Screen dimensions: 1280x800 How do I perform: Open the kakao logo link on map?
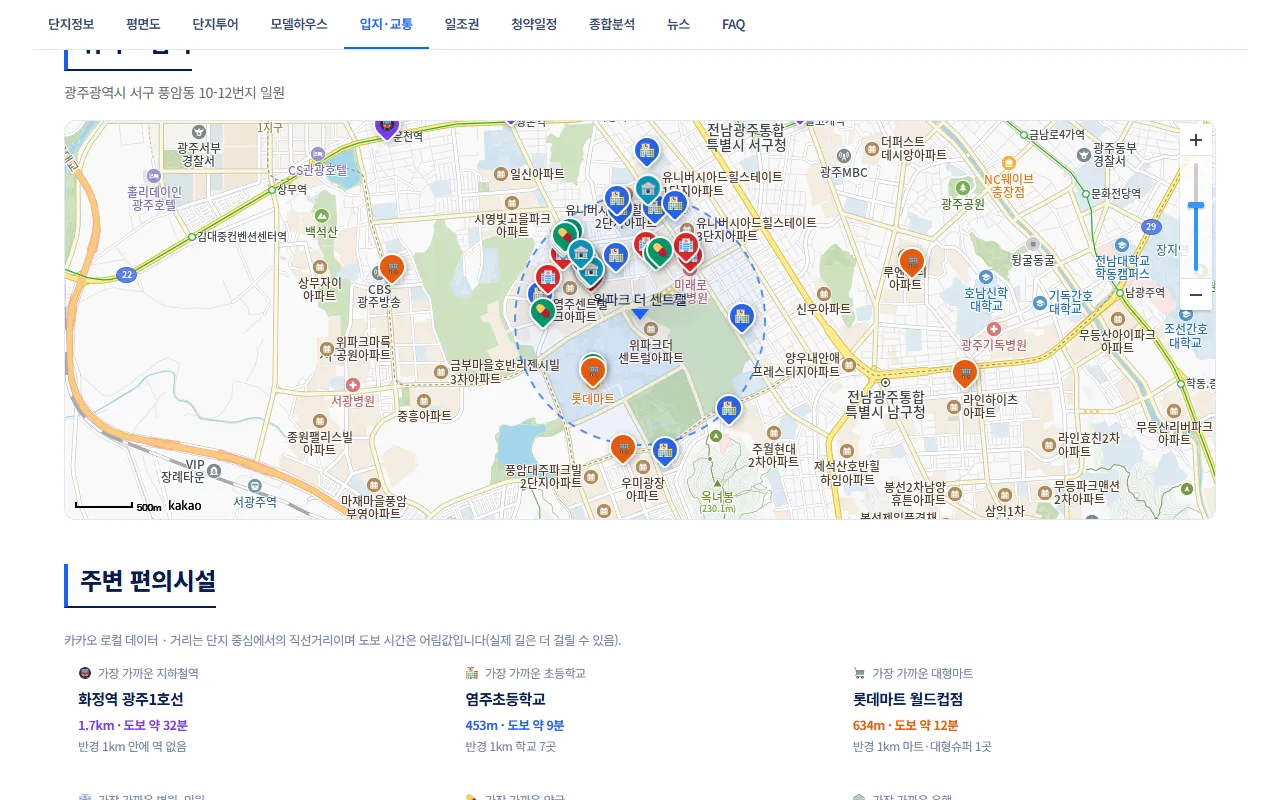pos(184,506)
